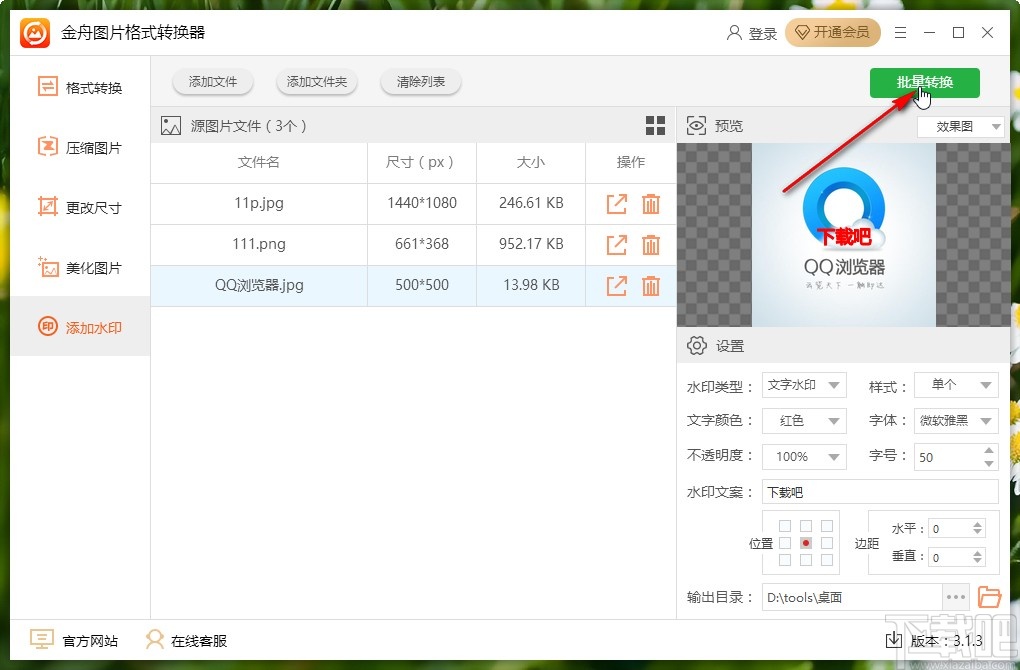Open the 字体 dropdown showing 微软雅黑
This screenshot has height=670, width=1020.
956,420
